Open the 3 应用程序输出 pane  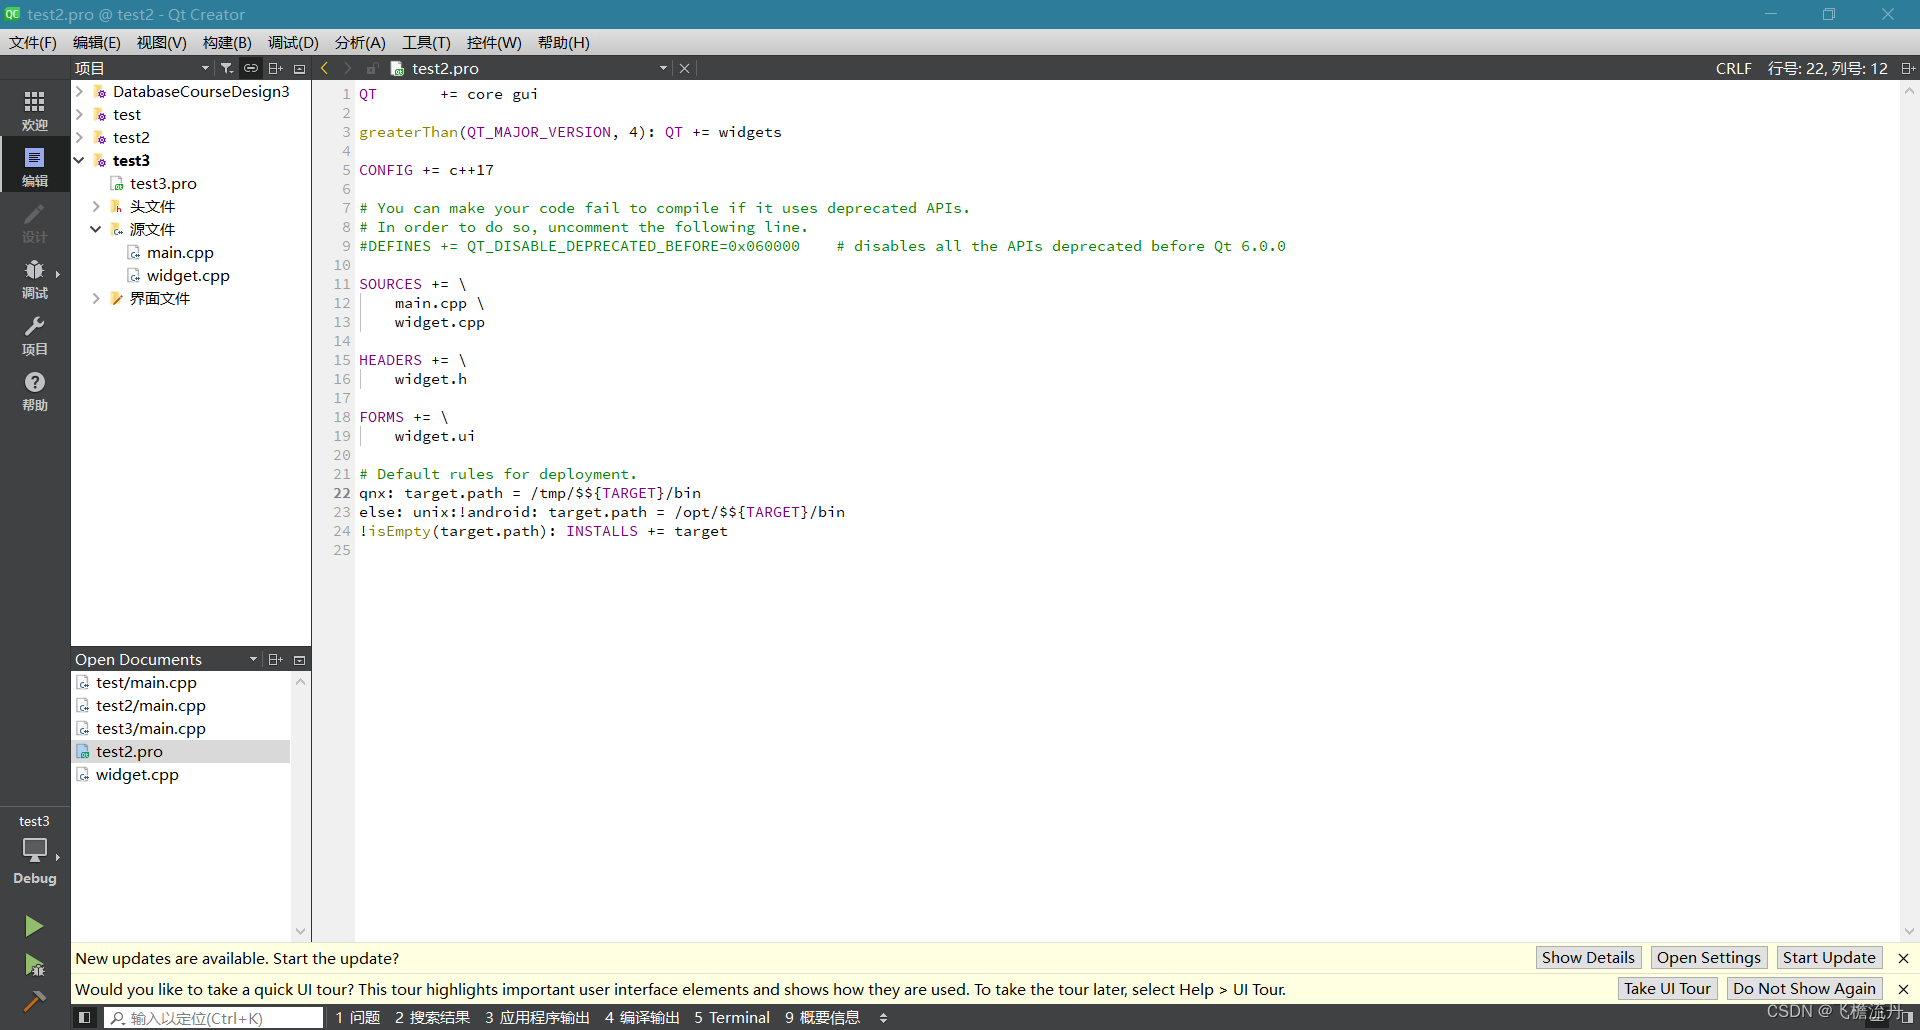(538, 1017)
